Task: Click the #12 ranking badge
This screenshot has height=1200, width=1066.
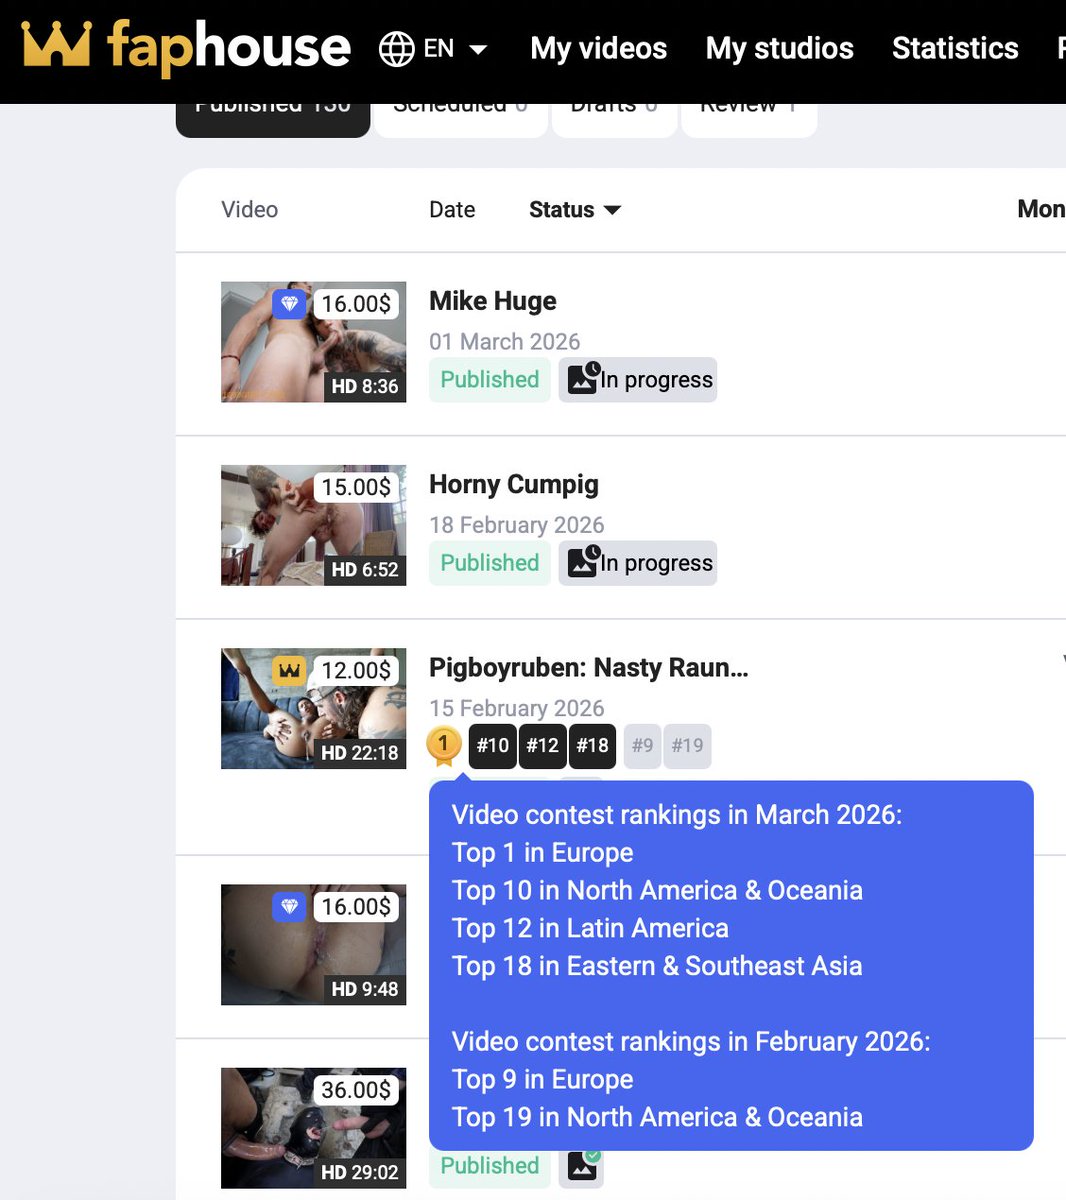Action: click(x=542, y=746)
